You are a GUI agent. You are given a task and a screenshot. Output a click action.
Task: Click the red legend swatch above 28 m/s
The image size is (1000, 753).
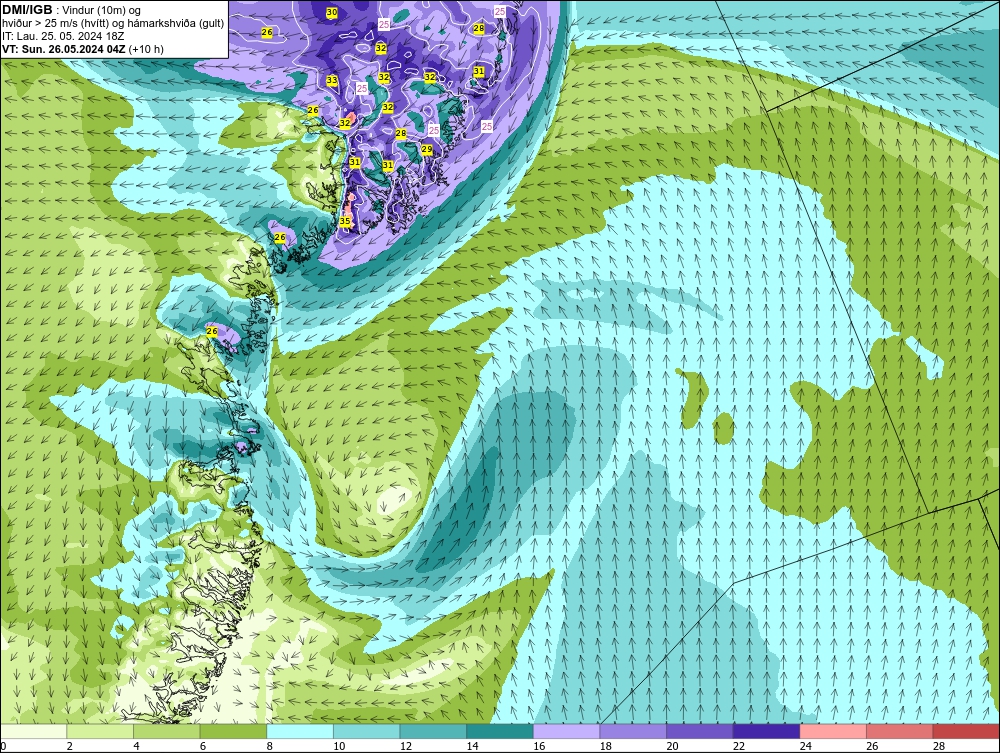point(966,731)
